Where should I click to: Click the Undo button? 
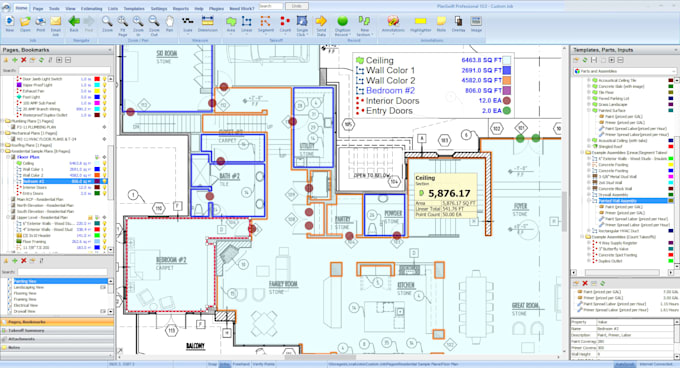tap(297, 6)
